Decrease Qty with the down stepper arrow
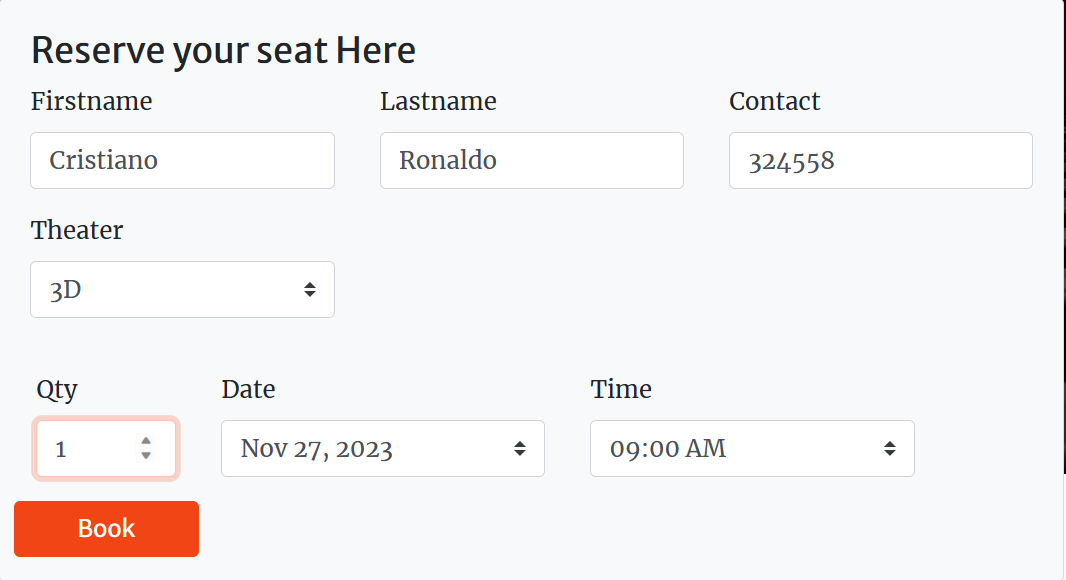This screenshot has height=580, width=1066. tap(146, 456)
